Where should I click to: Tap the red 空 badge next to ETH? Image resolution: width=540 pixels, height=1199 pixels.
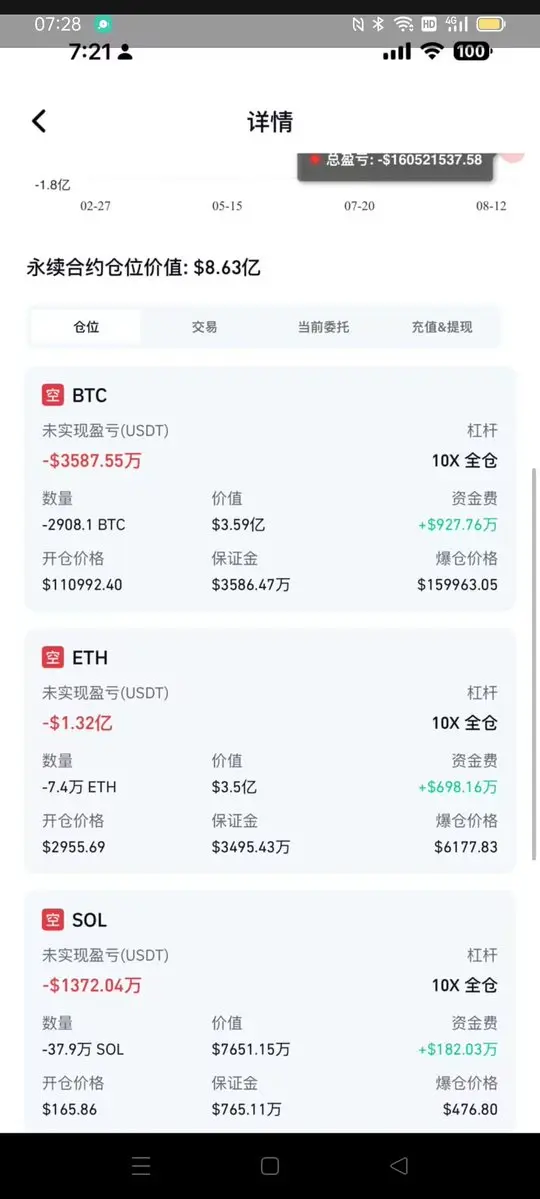point(53,658)
